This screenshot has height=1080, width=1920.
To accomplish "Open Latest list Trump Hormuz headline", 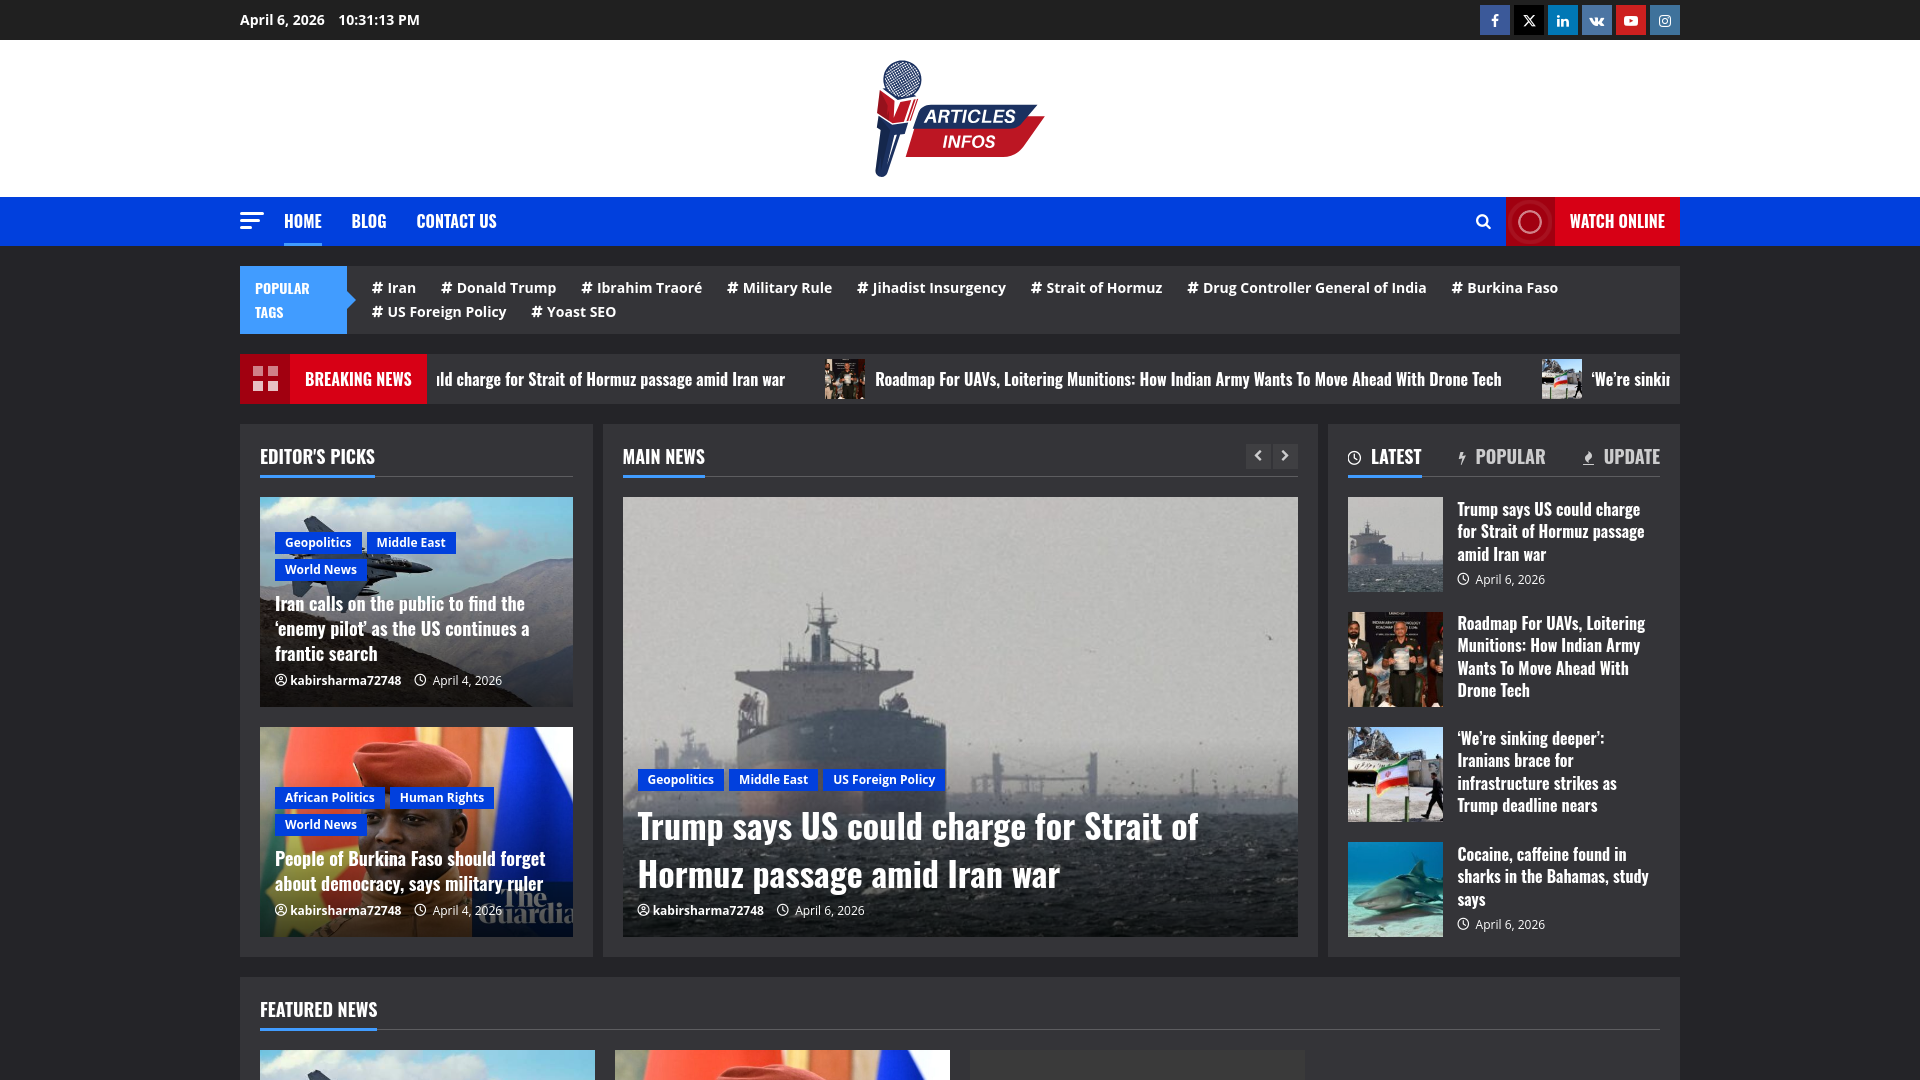I will pyautogui.click(x=1551, y=532).
